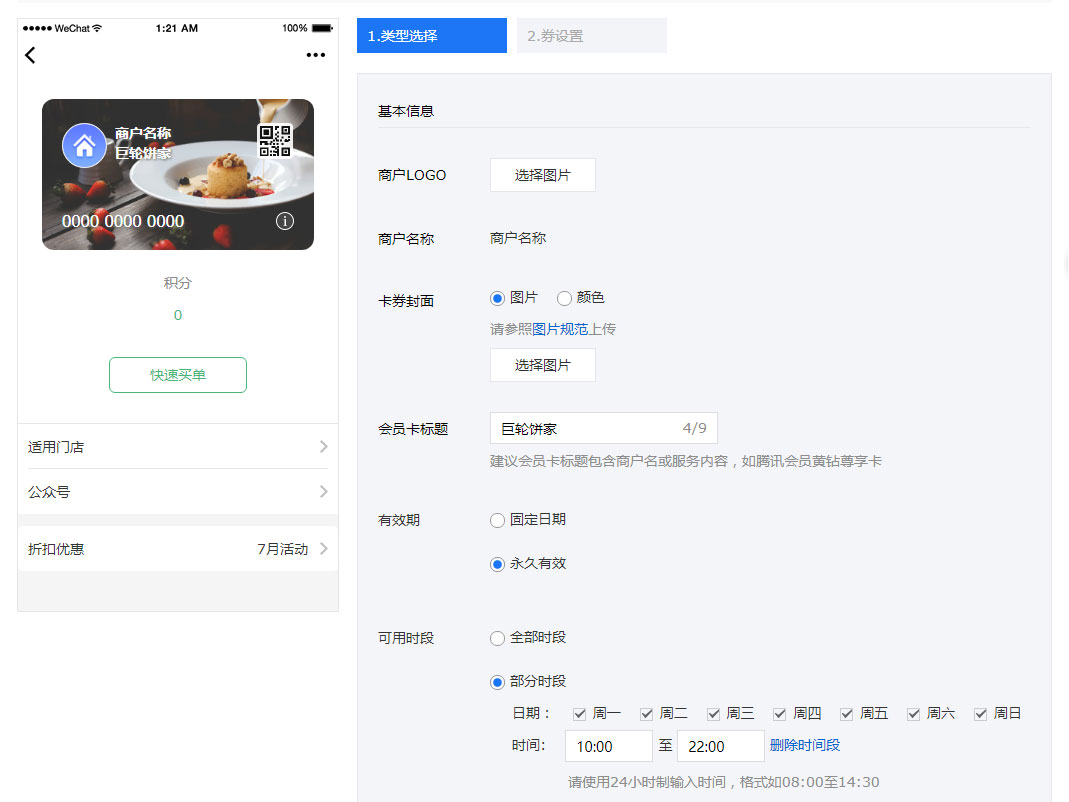Viewport: 1069px width, 802px height.
Task: Open the 折扣优惠 7月活动 row
Action: [x=178, y=549]
